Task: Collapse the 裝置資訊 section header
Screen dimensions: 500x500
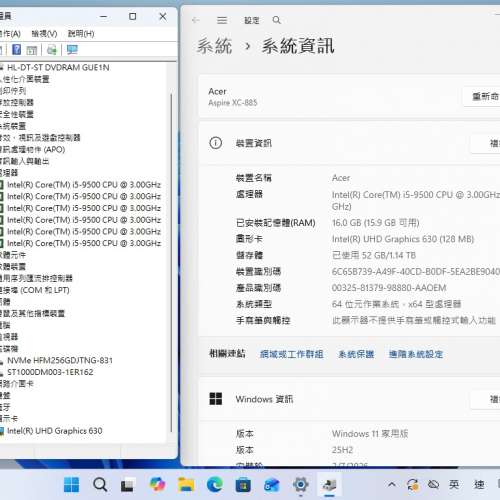Action: (x=349, y=143)
